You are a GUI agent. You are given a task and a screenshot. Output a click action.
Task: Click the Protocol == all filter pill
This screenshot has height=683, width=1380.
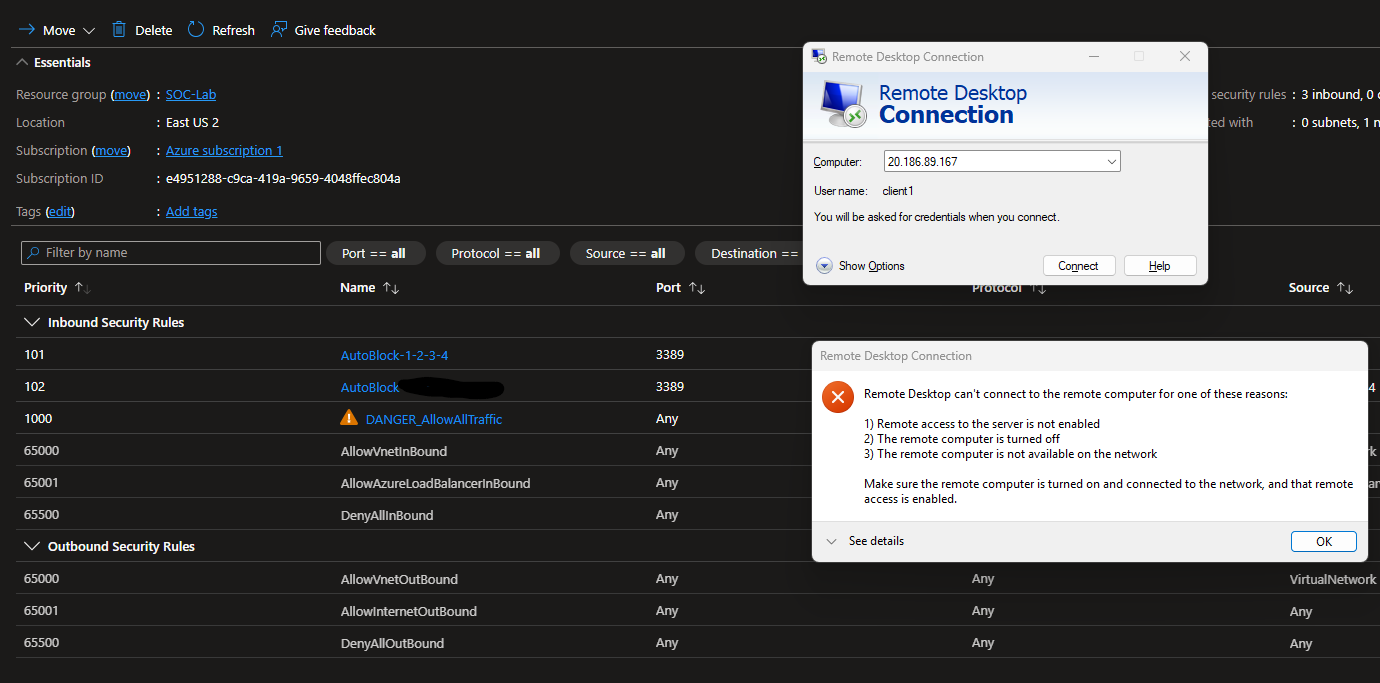pos(495,253)
